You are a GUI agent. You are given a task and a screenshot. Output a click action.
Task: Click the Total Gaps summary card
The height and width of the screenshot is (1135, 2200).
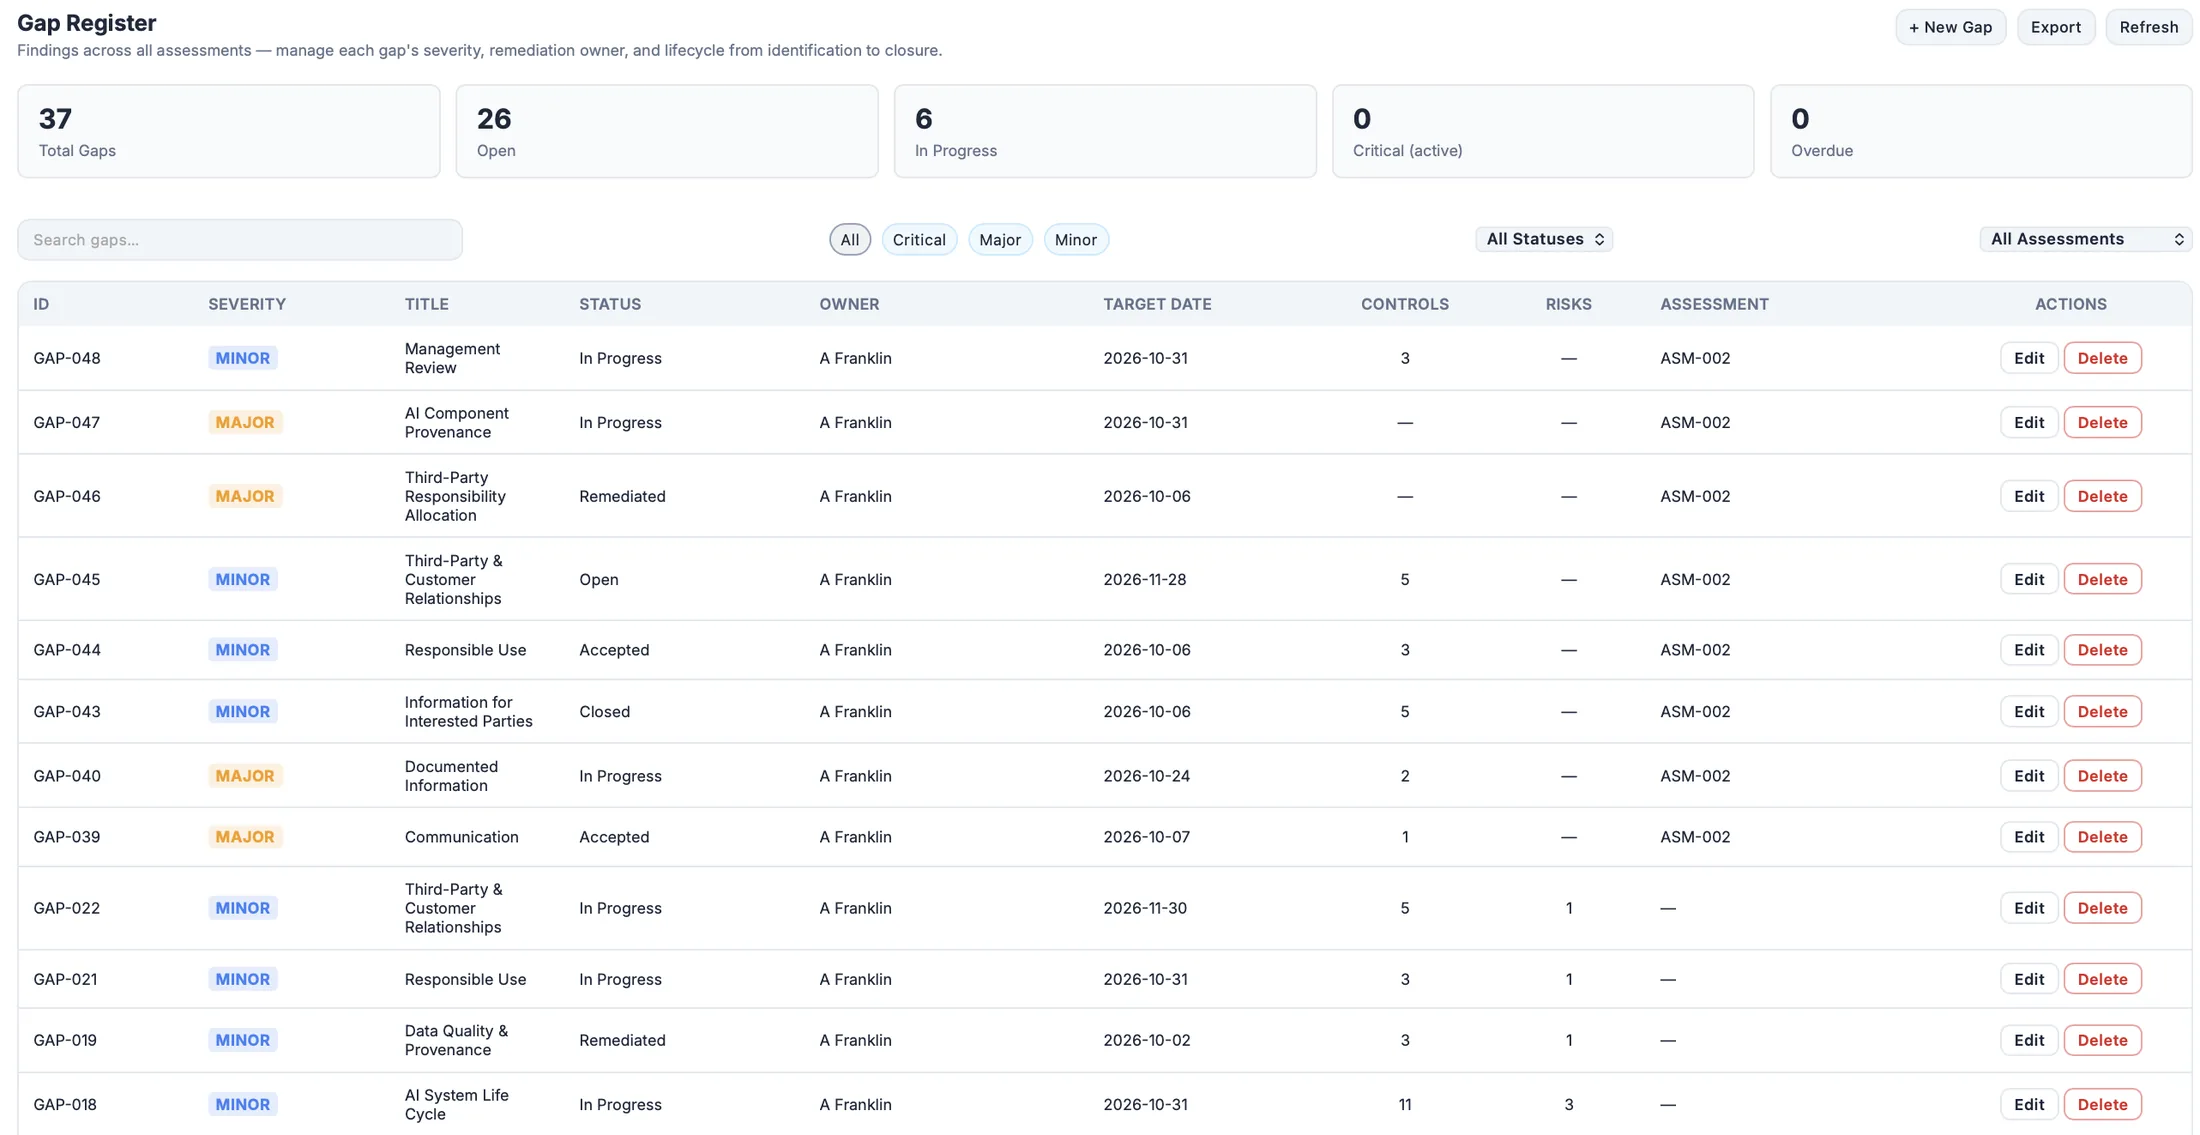[228, 131]
